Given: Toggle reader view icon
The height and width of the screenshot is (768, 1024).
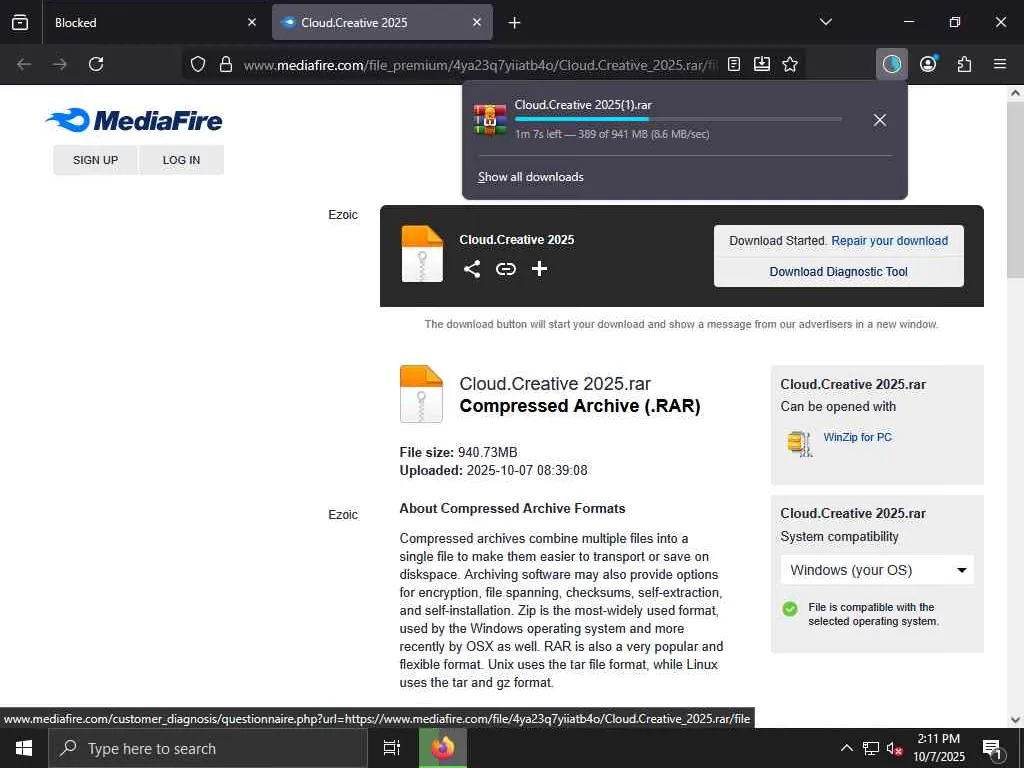Looking at the screenshot, I should pos(734,64).
